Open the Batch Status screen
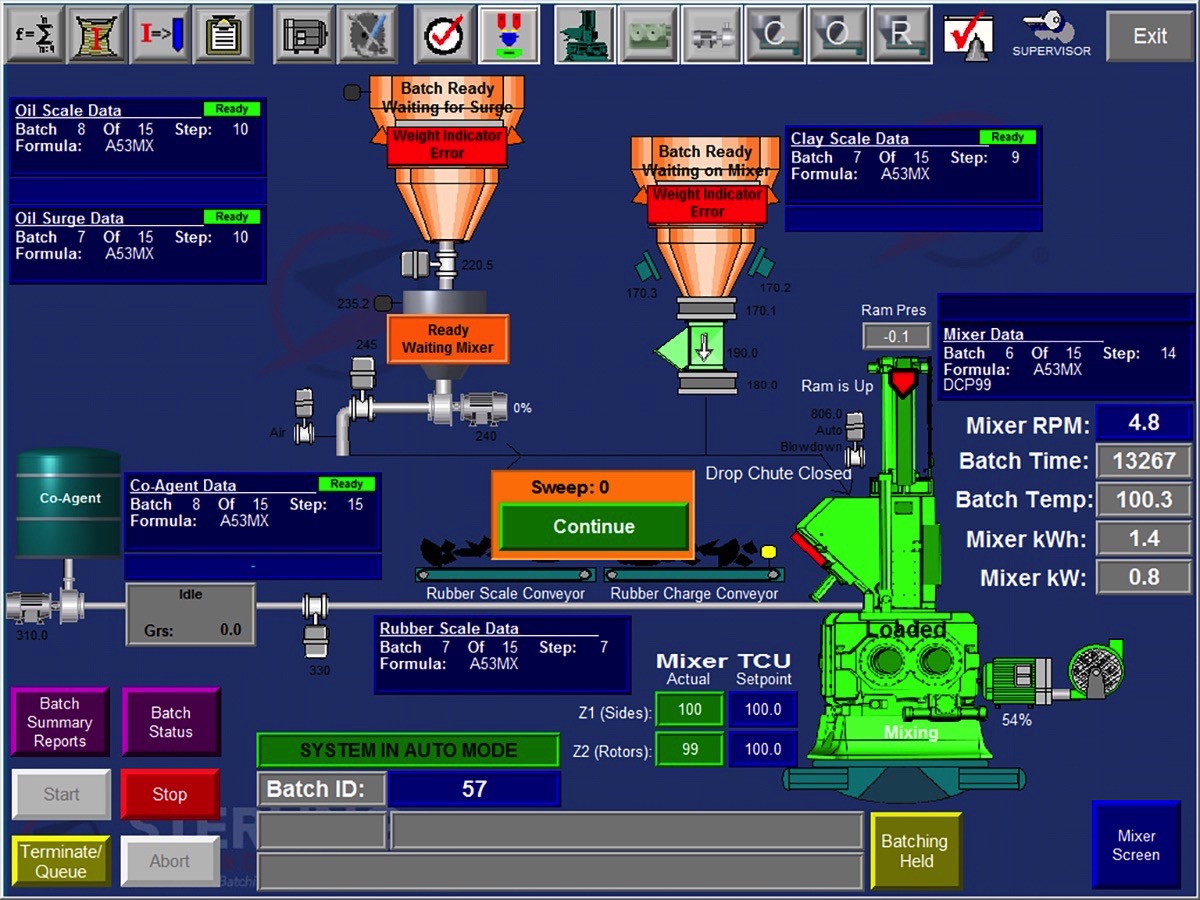This screenshot has height=900, width=1200. 170,722
